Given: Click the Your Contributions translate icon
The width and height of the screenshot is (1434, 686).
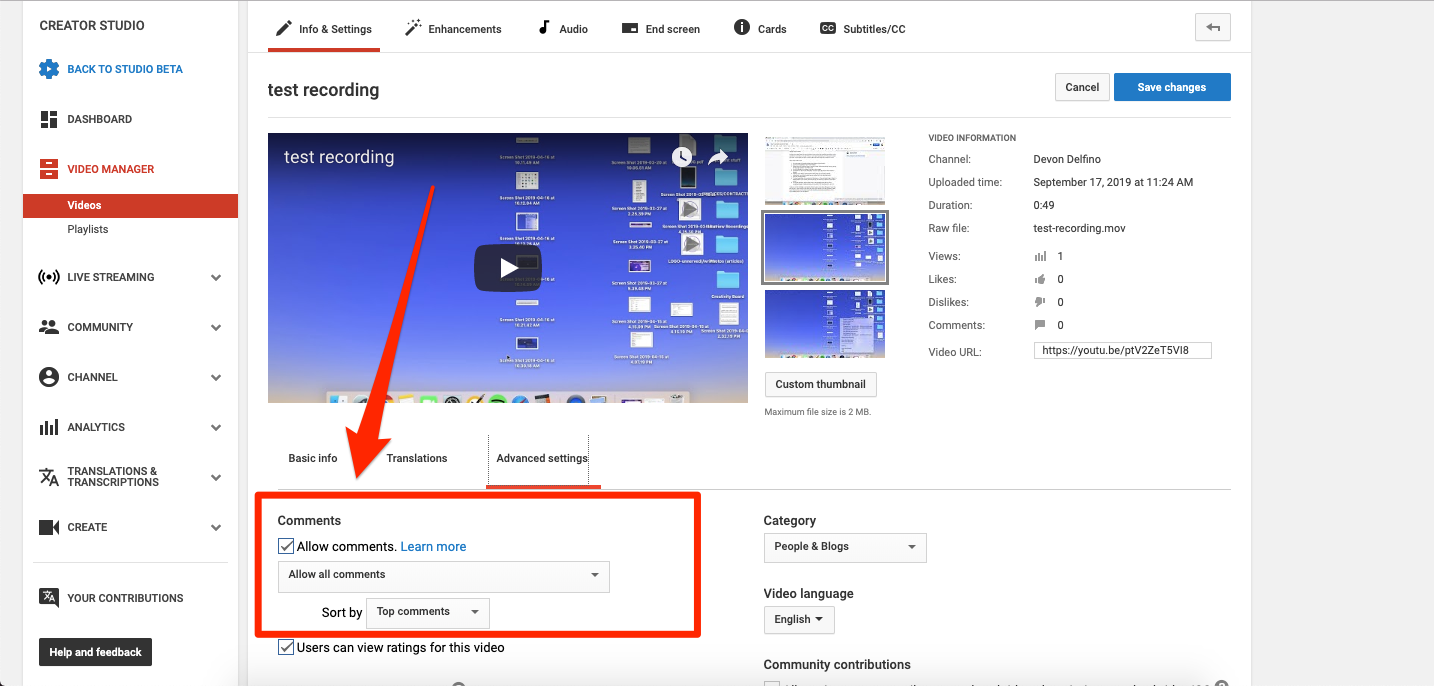Looking at the screenshot, I should (x=49, y=597).
